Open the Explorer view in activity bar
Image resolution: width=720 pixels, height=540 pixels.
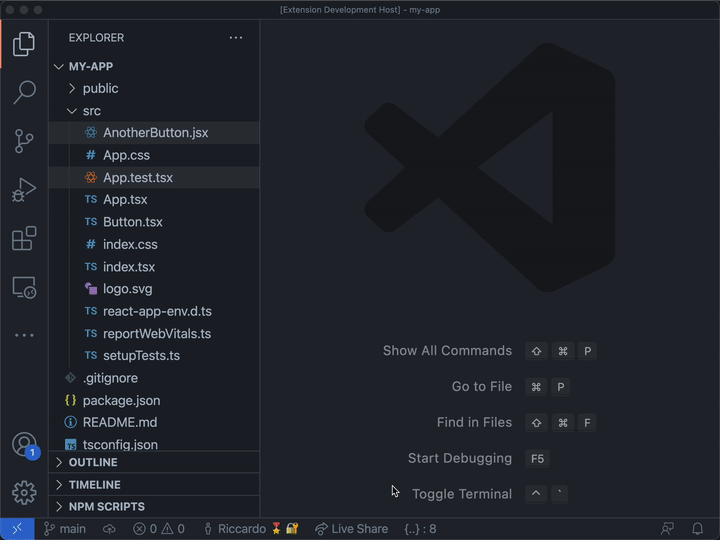[x=24, y=44]
